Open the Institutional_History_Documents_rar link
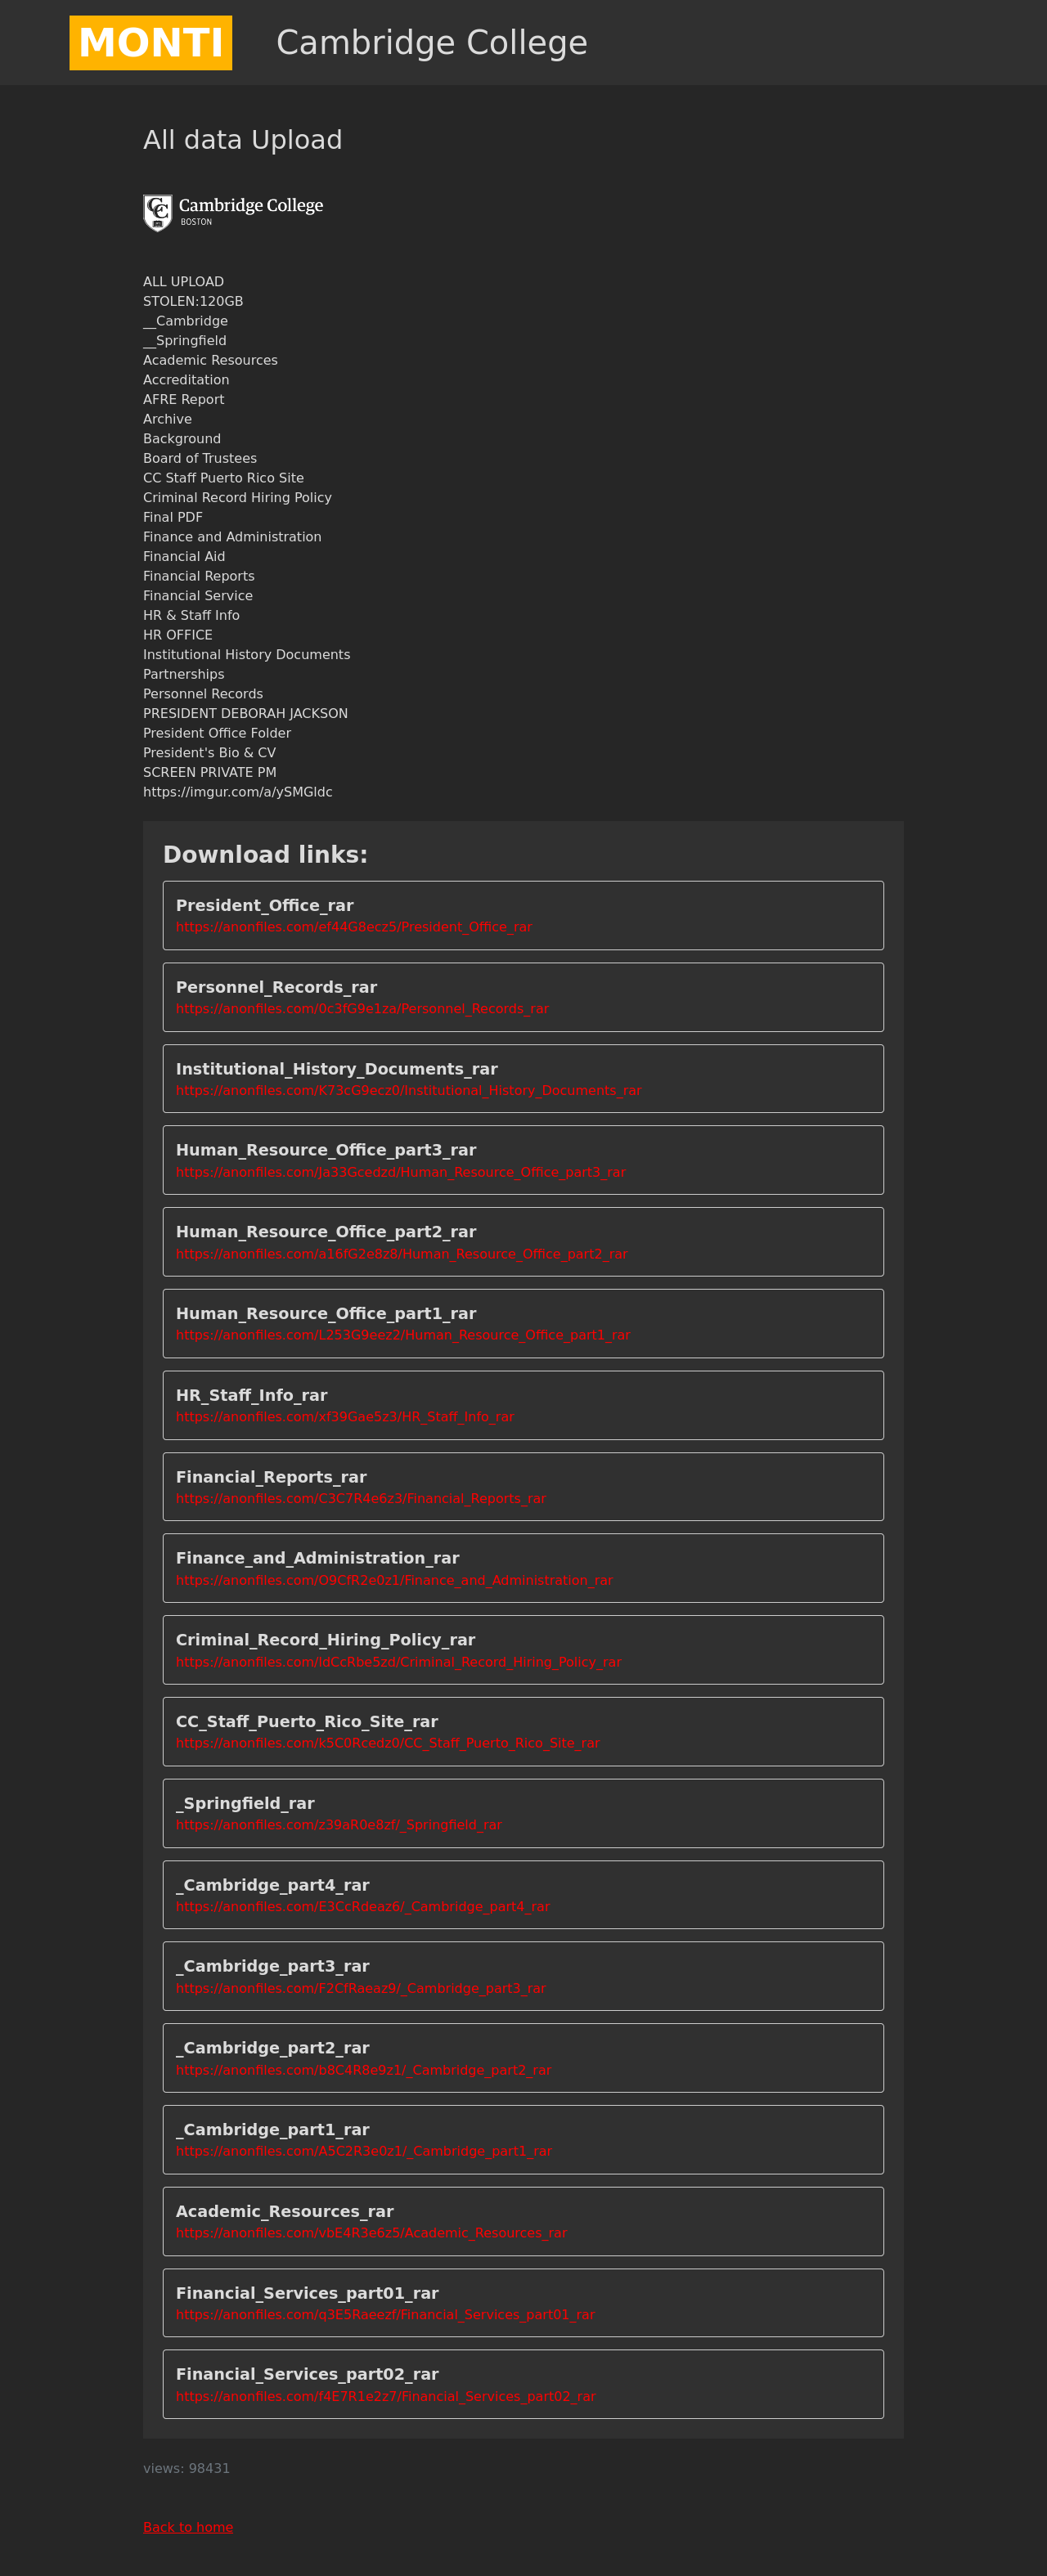The width and height of the screenshot is (1047, 2576). (409, 1091)
